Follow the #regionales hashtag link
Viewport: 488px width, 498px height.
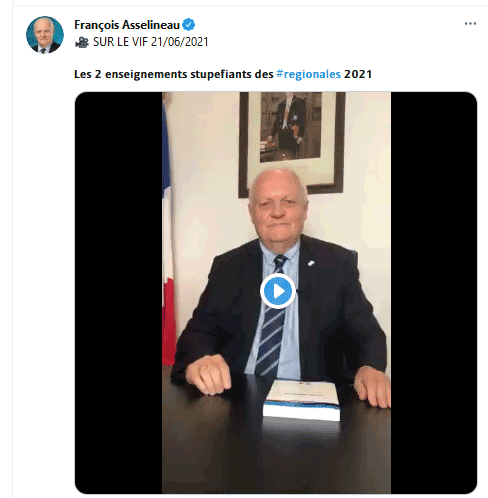click(x=308, y=74)
